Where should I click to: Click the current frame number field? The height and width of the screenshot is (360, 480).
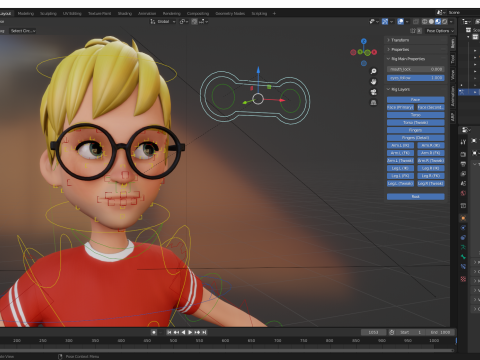tap(373, 332)
